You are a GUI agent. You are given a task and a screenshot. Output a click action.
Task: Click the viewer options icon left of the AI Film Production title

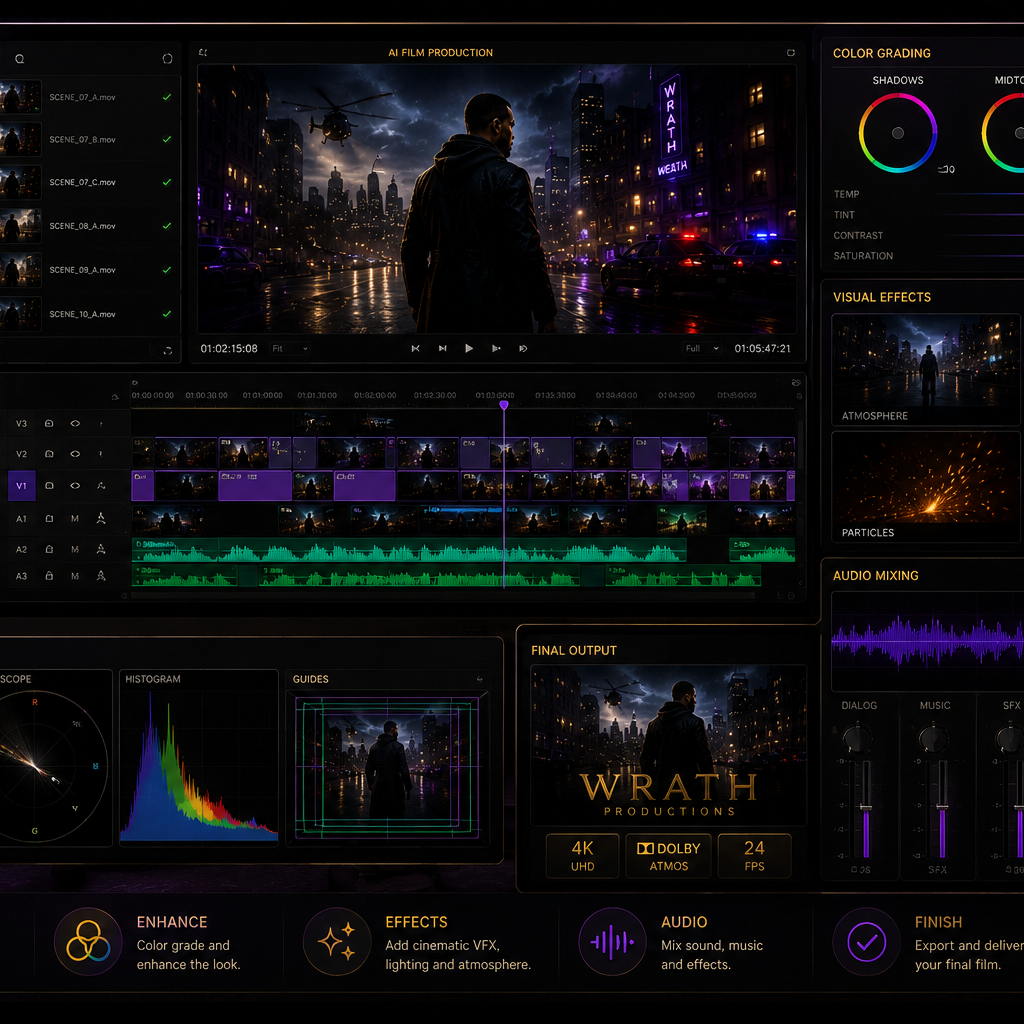pyautogui.click(x=203, y=52)
